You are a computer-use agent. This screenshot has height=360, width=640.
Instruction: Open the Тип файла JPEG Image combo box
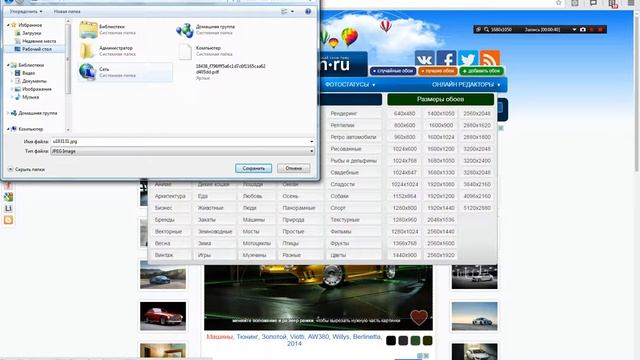(182, 151)
